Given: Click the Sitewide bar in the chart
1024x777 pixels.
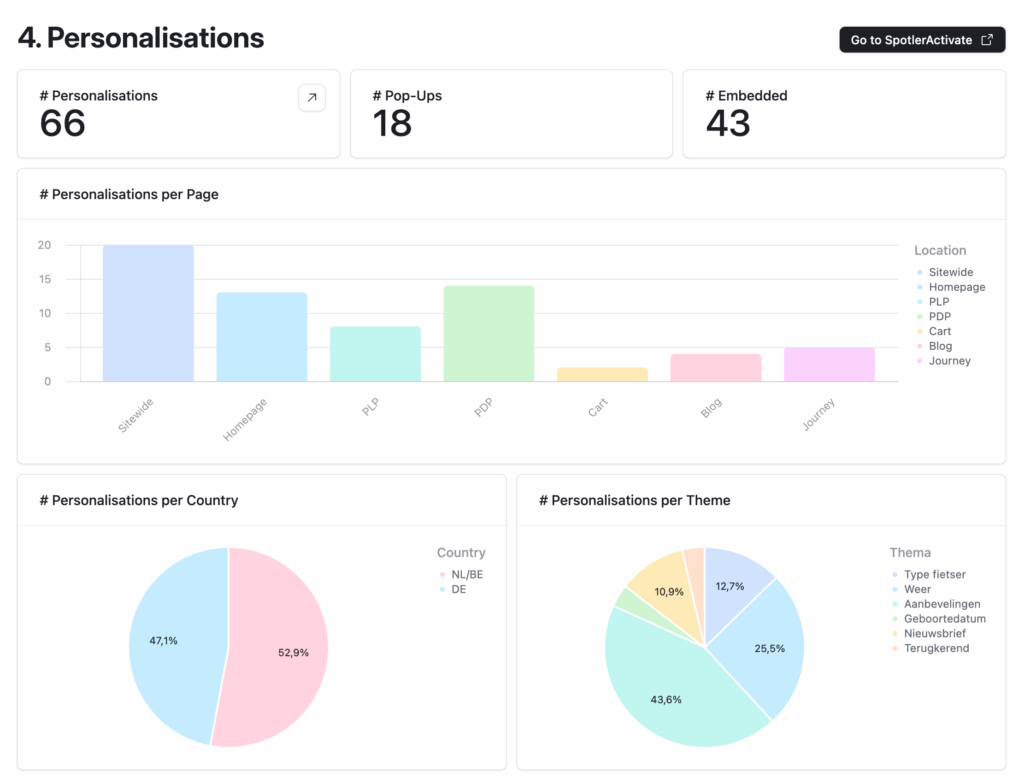Looking at the screenshot, I should [x=148, y=310].
